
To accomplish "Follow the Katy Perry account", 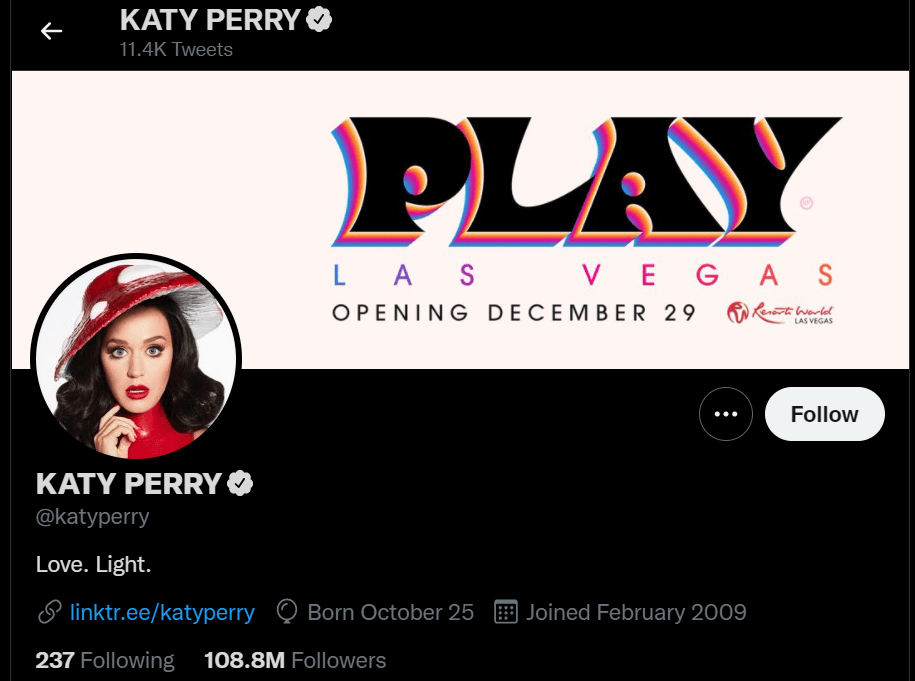I will pos(825,414).
